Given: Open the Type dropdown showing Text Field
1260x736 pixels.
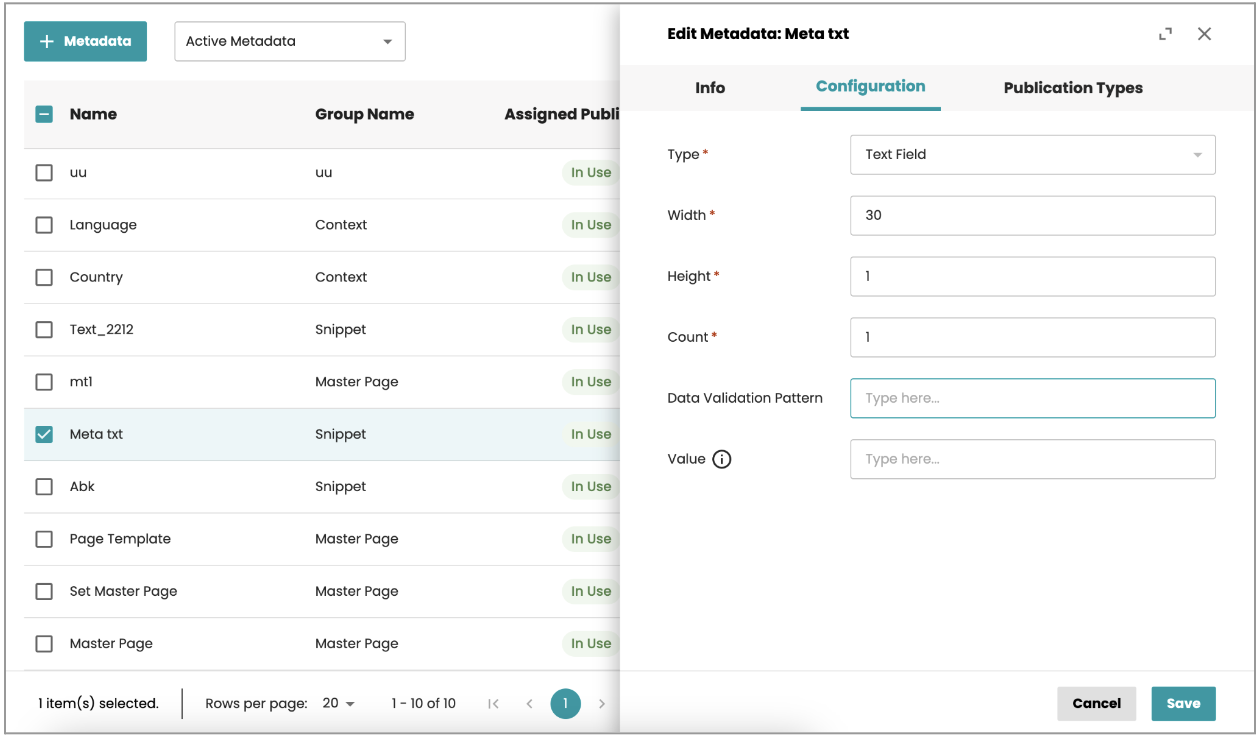Looking at the screenshot, I should [x=1032, y=155].
